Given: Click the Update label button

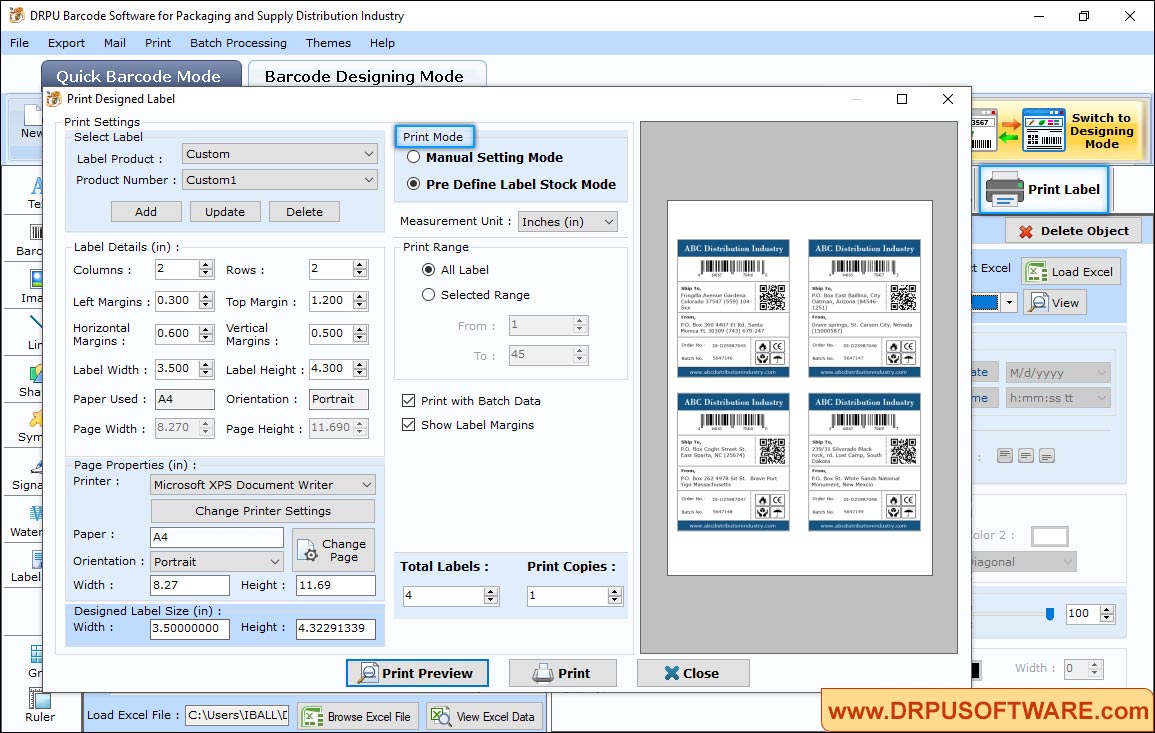Looking at the screenshot, I should click(225, 211).
